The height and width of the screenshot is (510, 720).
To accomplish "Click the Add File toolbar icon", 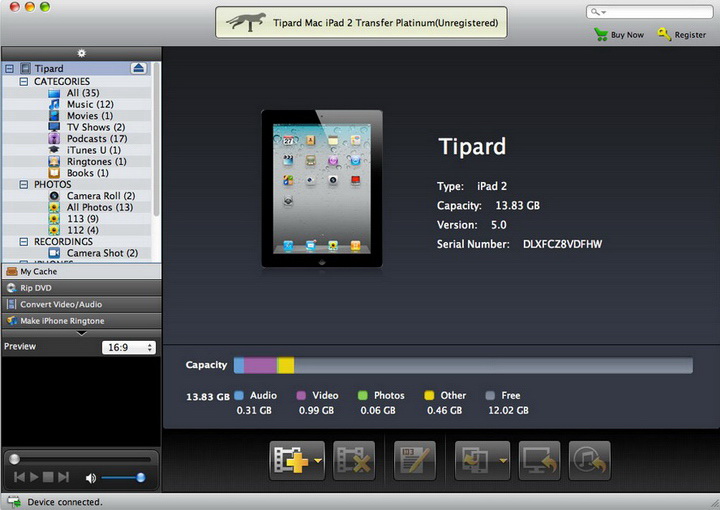I will 291,460.
